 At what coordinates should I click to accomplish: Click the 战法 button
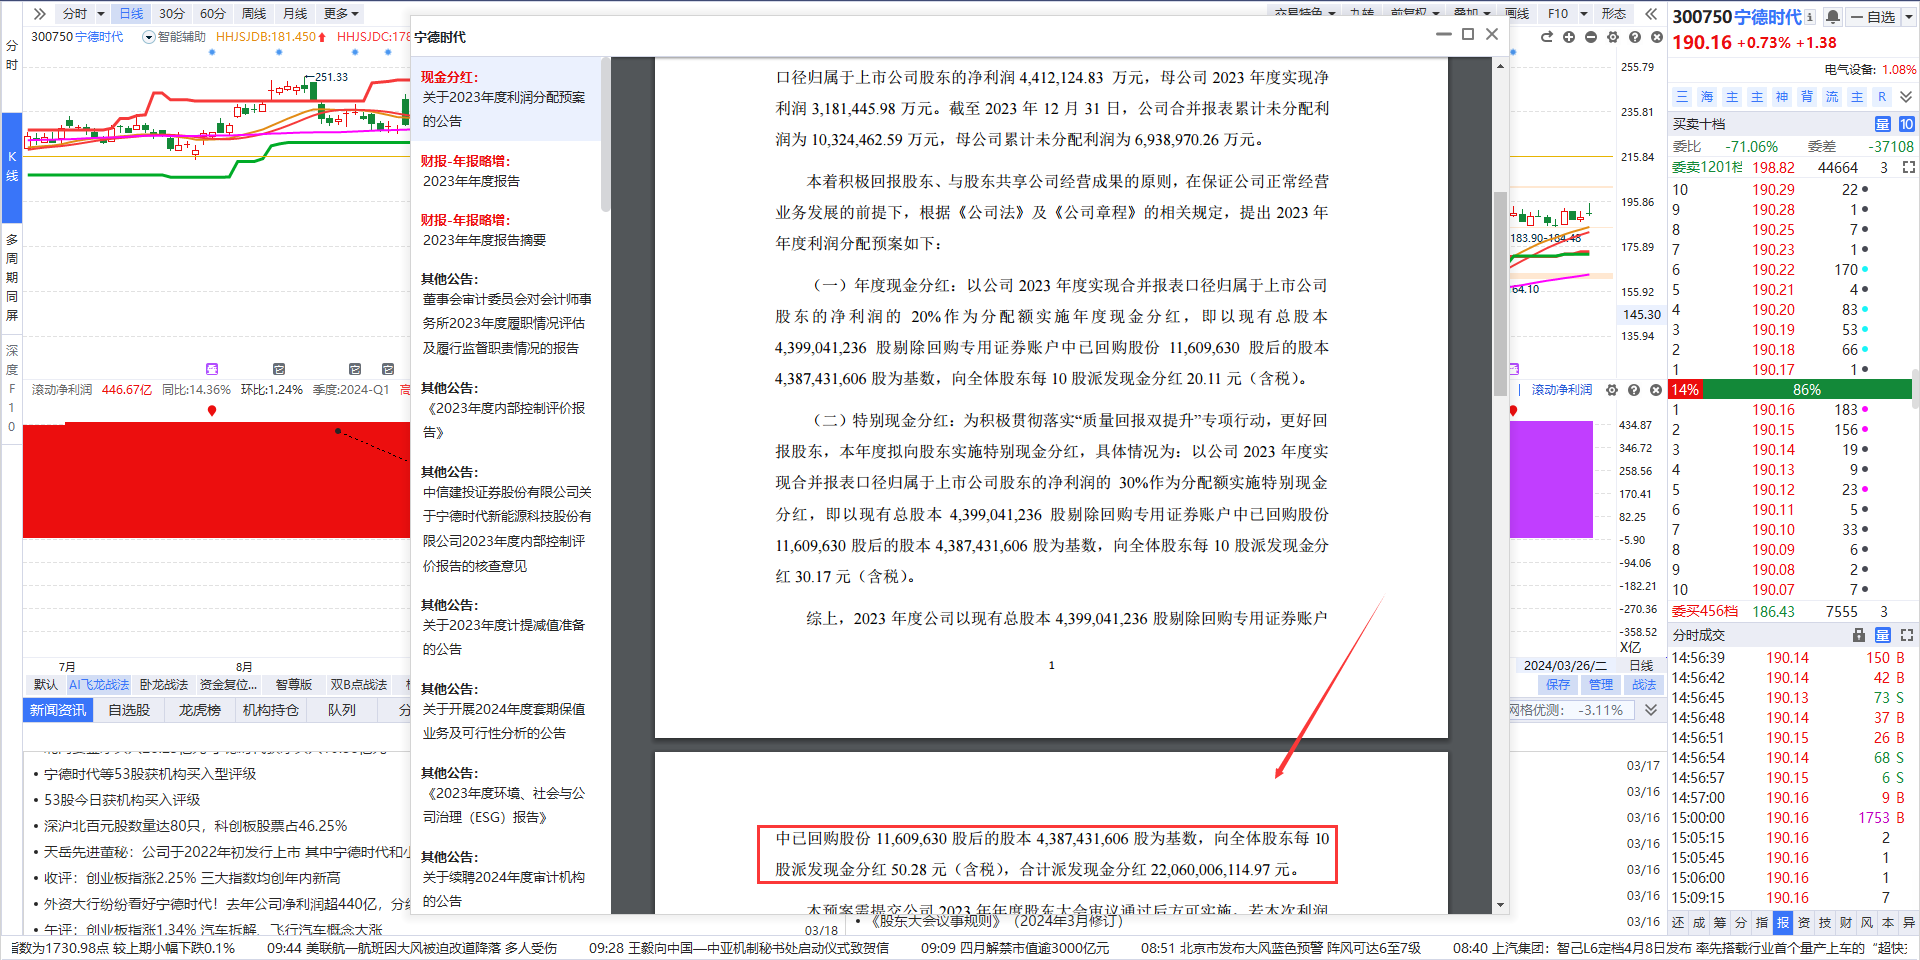[x=1644, y=685]
